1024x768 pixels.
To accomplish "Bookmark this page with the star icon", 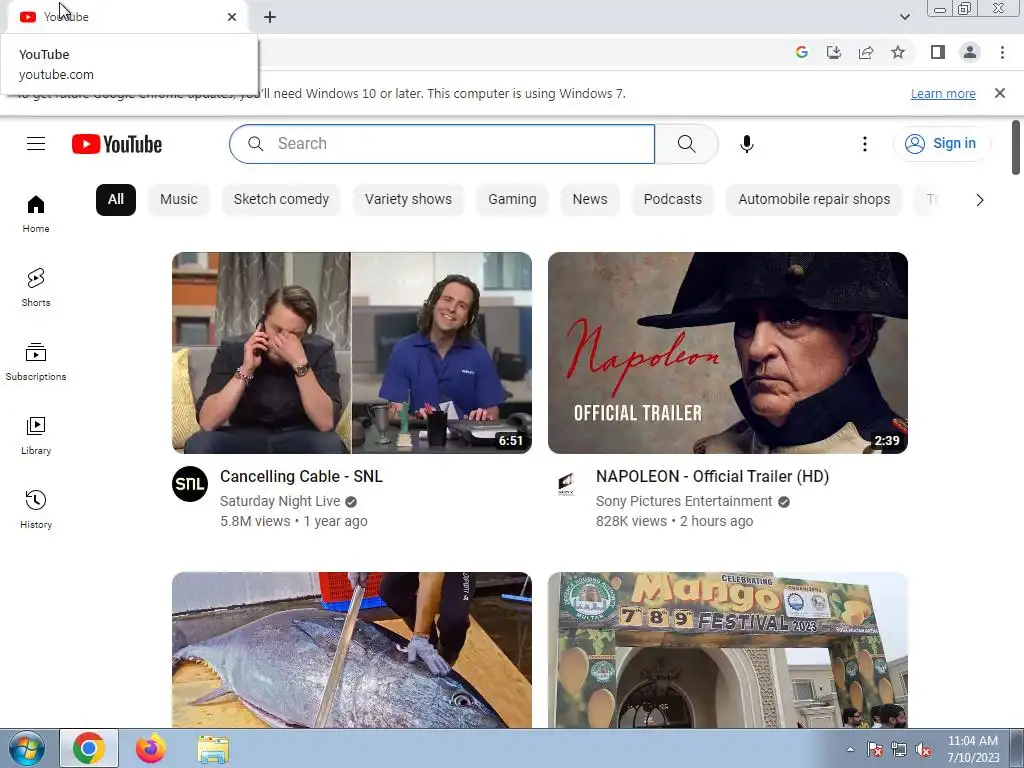I will [x=898, y=52].
